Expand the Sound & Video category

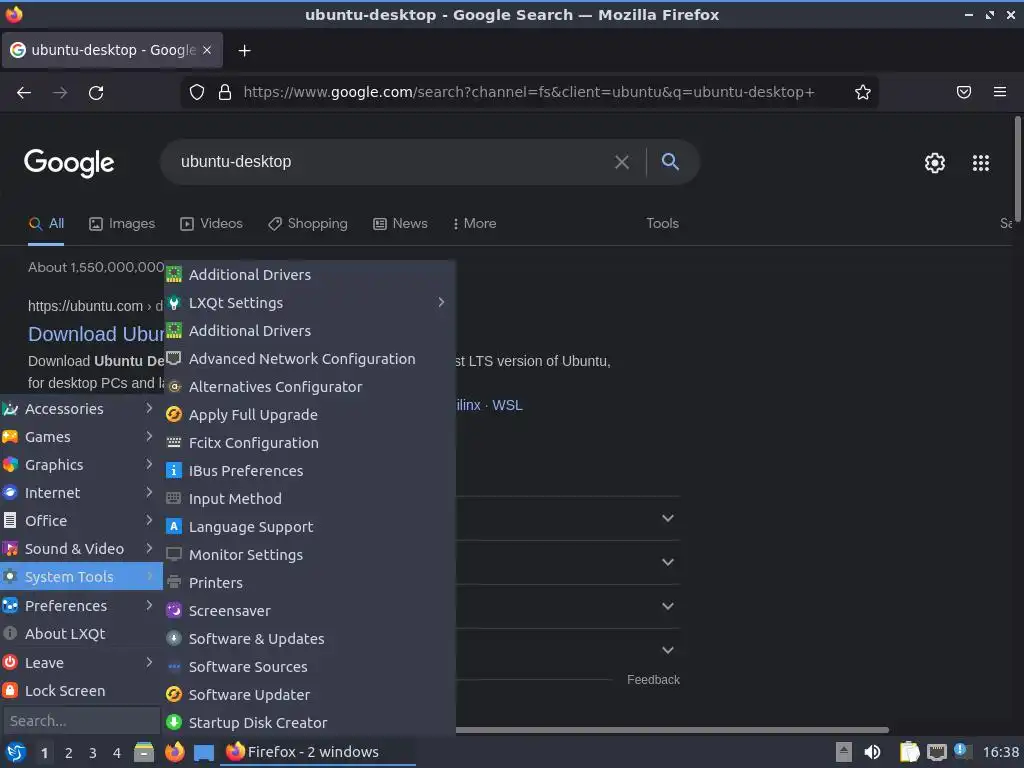coord(81,549)
